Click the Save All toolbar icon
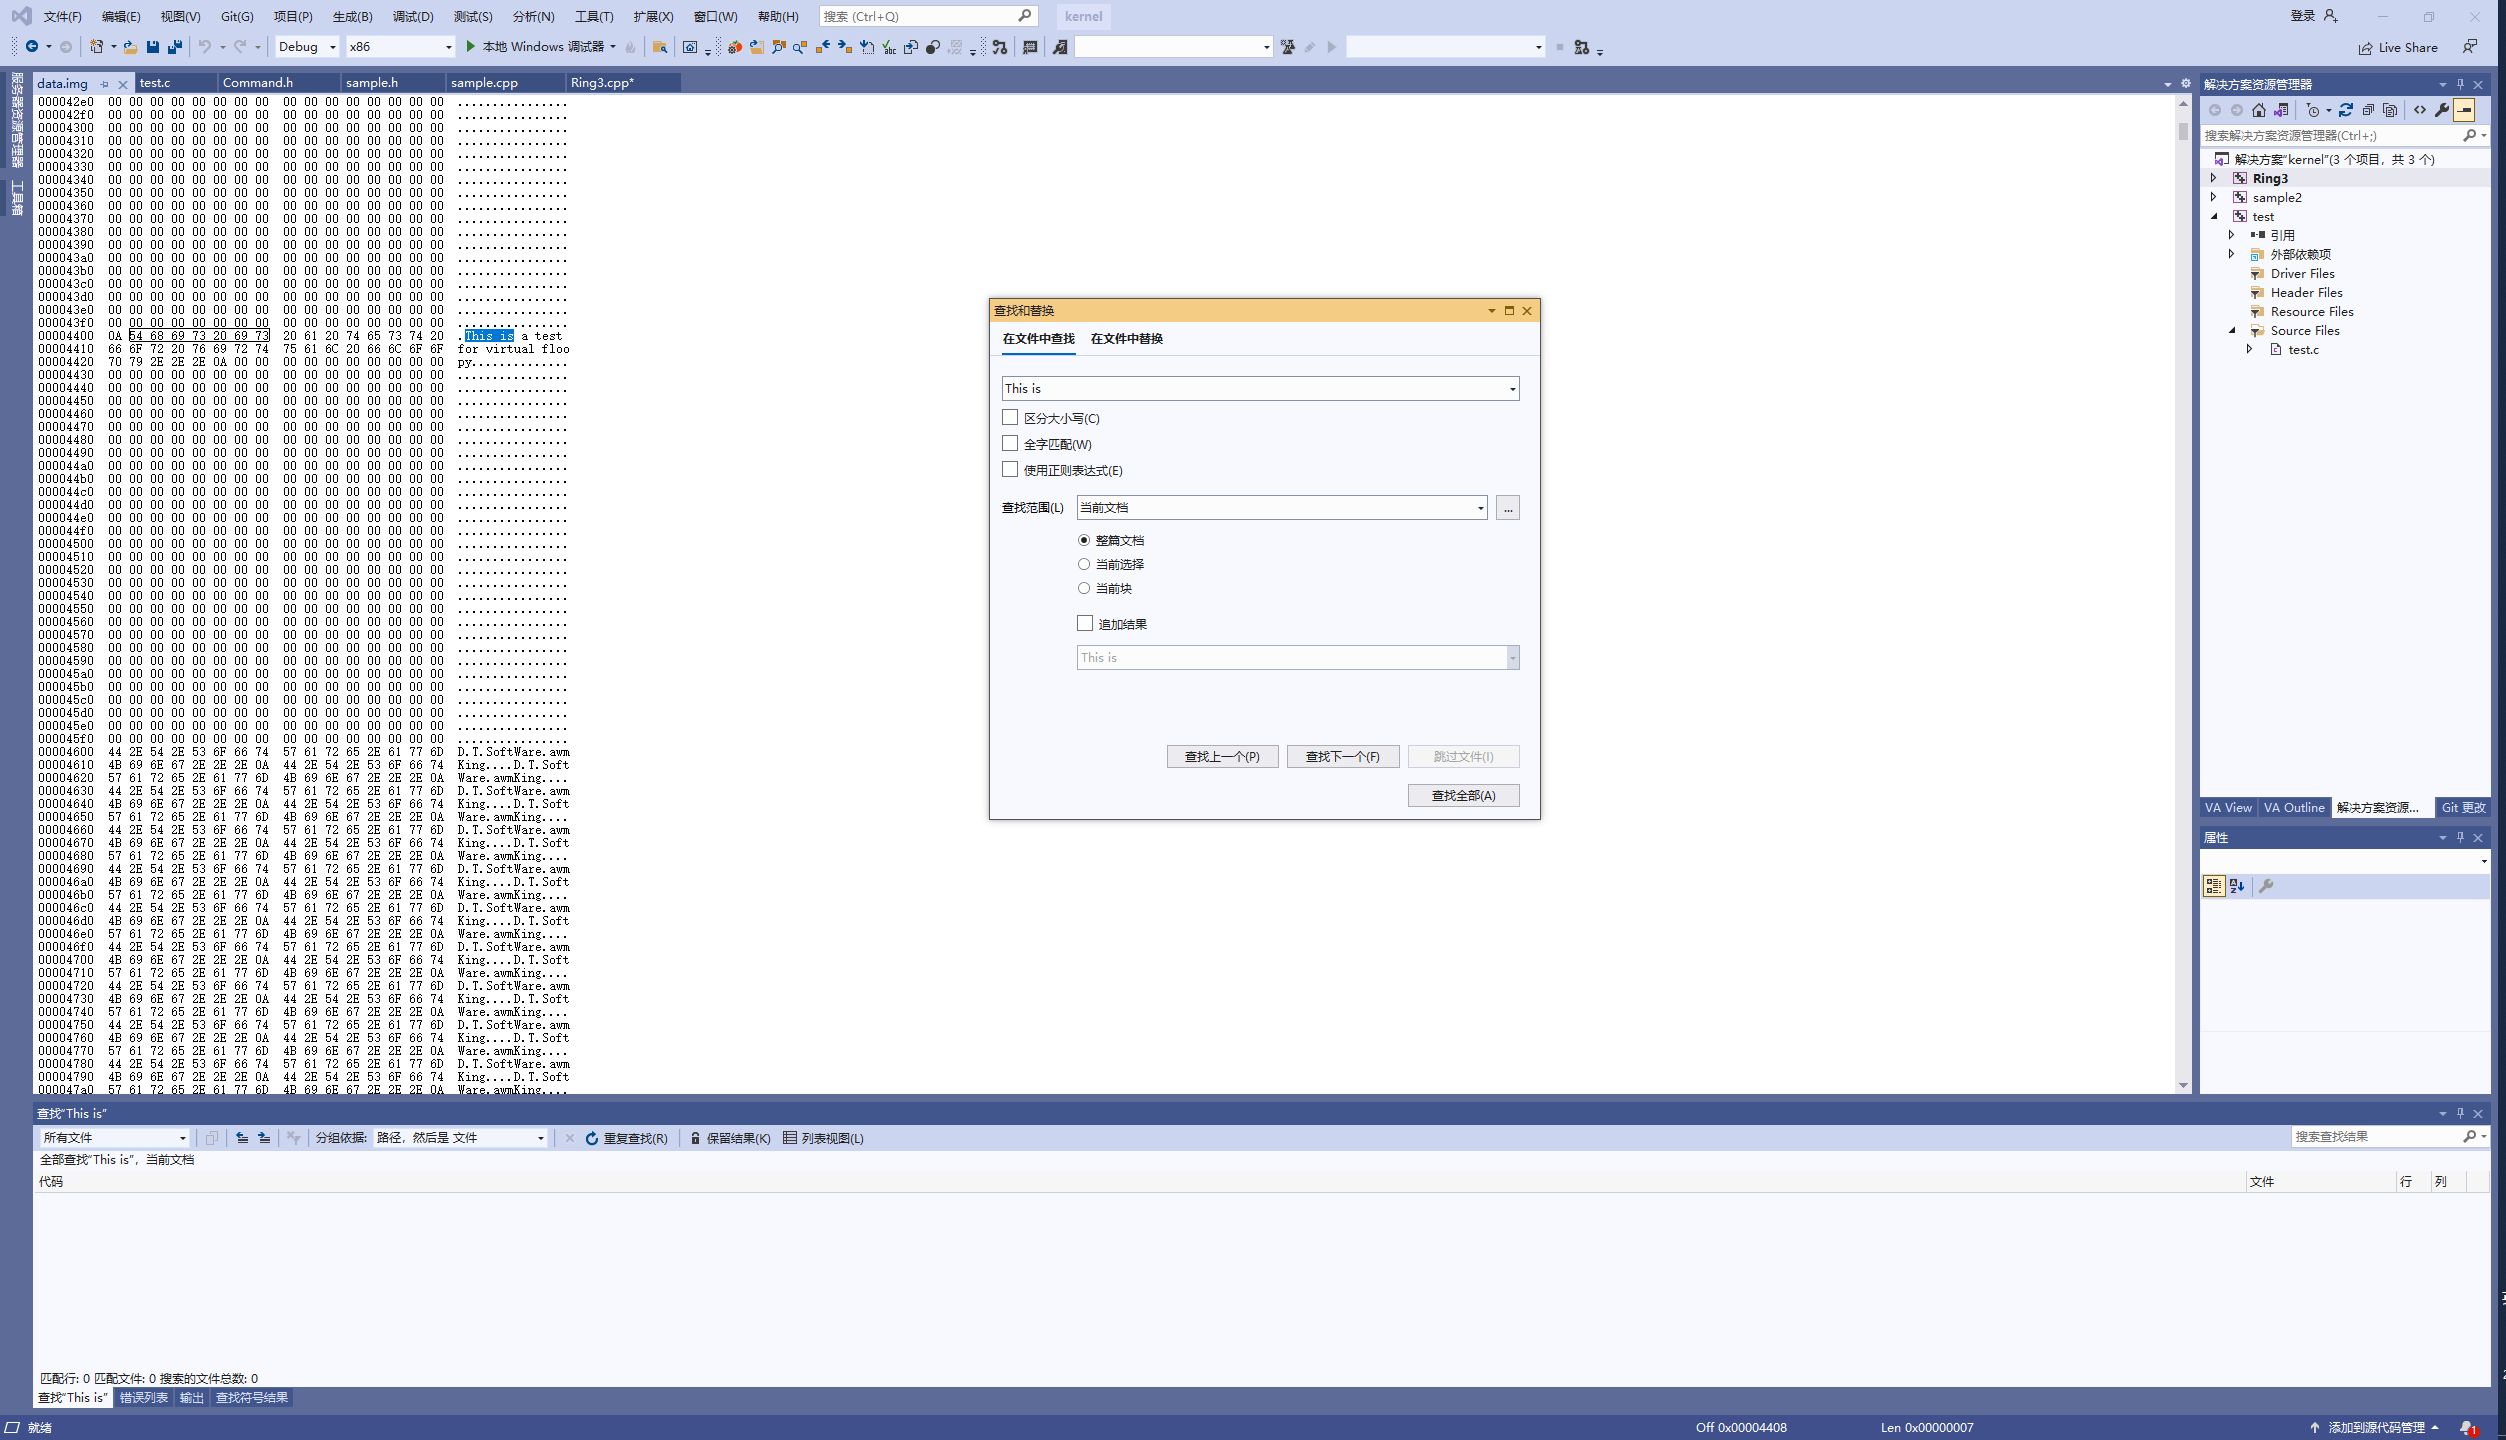 click(175, 47)
